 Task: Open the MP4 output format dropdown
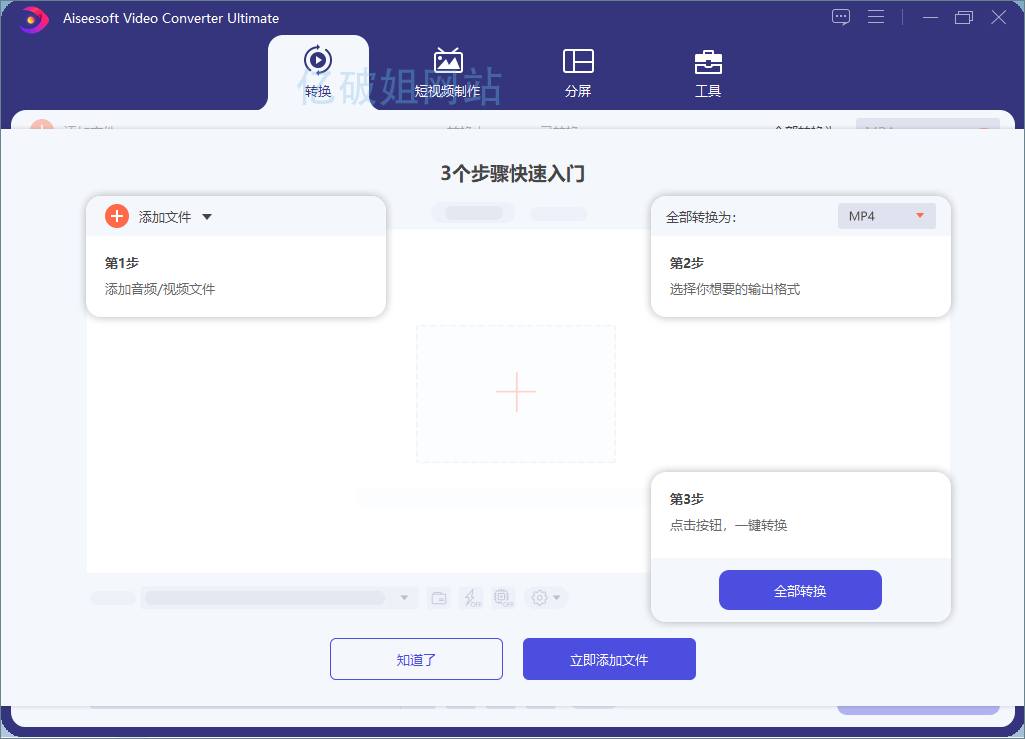(886, 215)
